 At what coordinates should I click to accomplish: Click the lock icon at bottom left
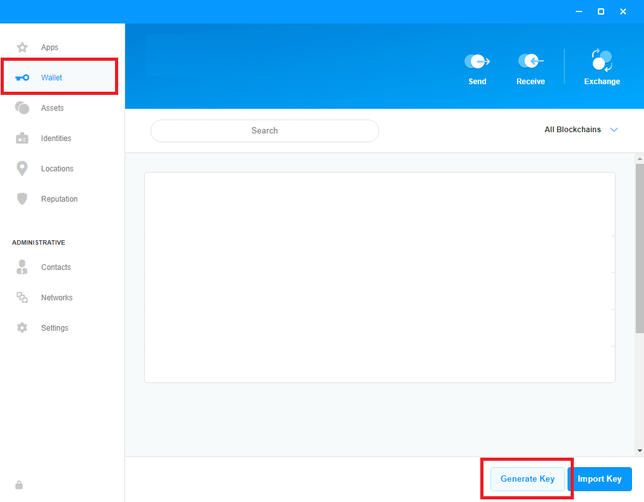point(19,485)
